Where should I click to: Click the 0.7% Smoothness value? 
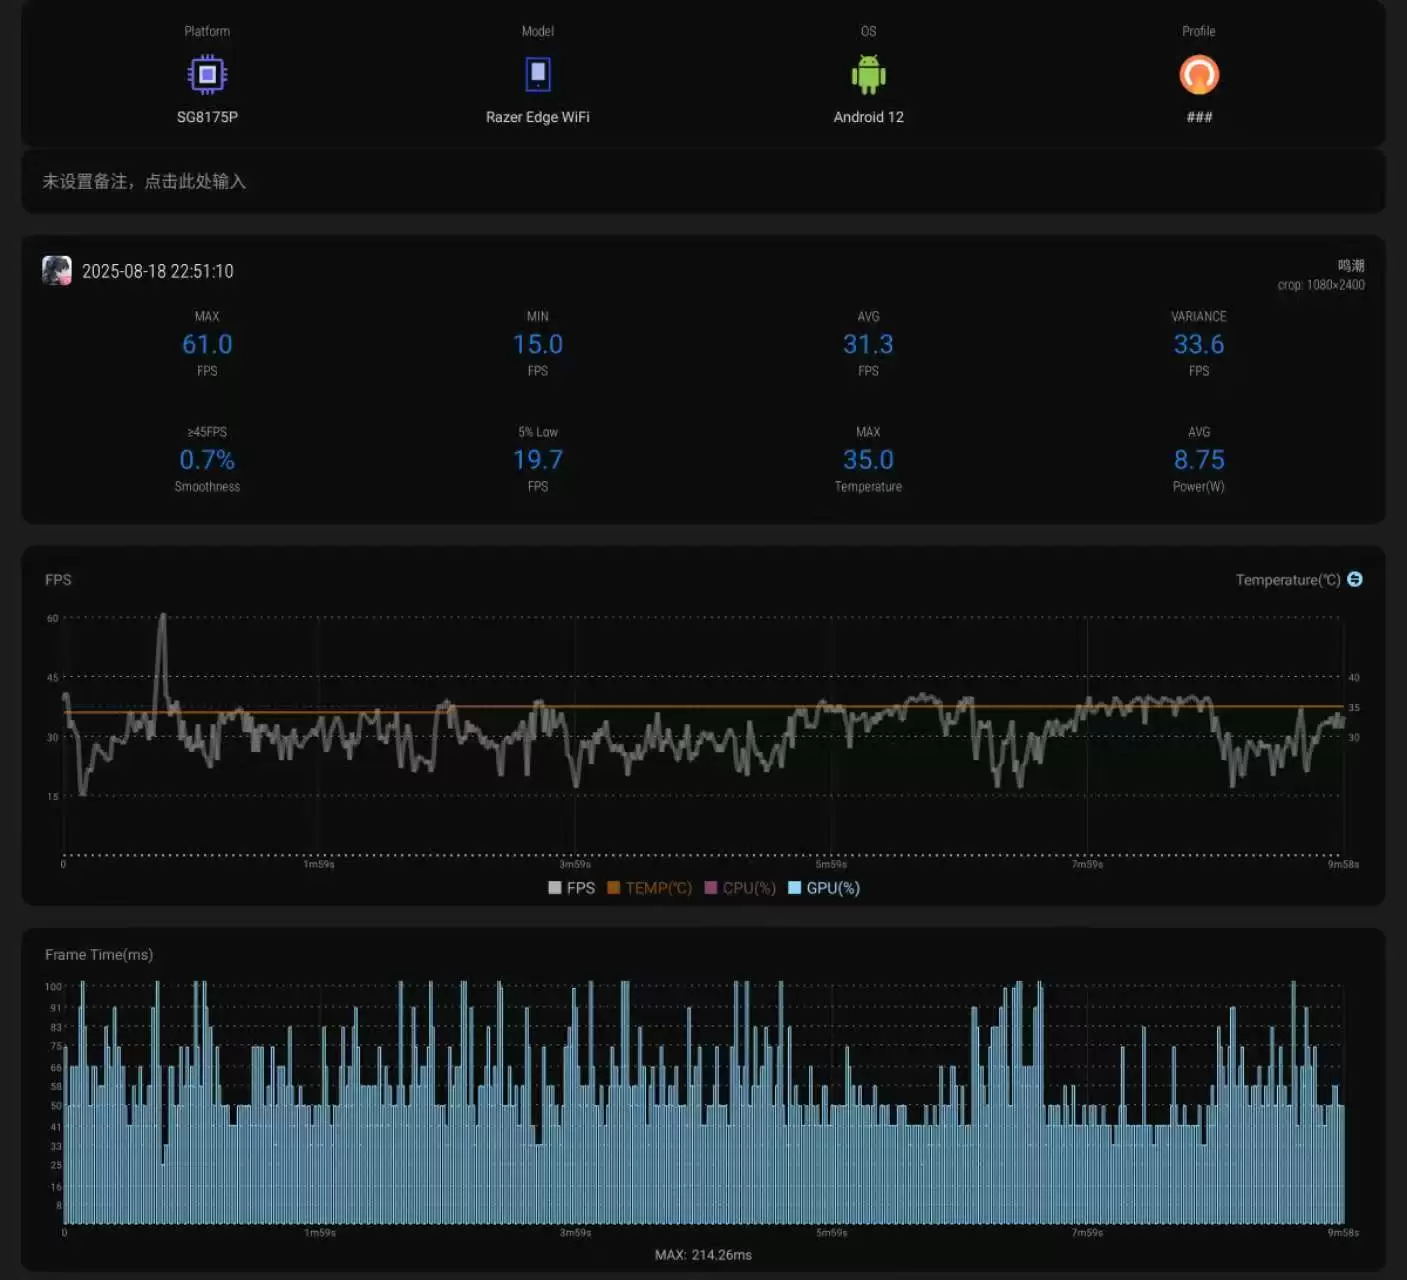click(207, 460)
